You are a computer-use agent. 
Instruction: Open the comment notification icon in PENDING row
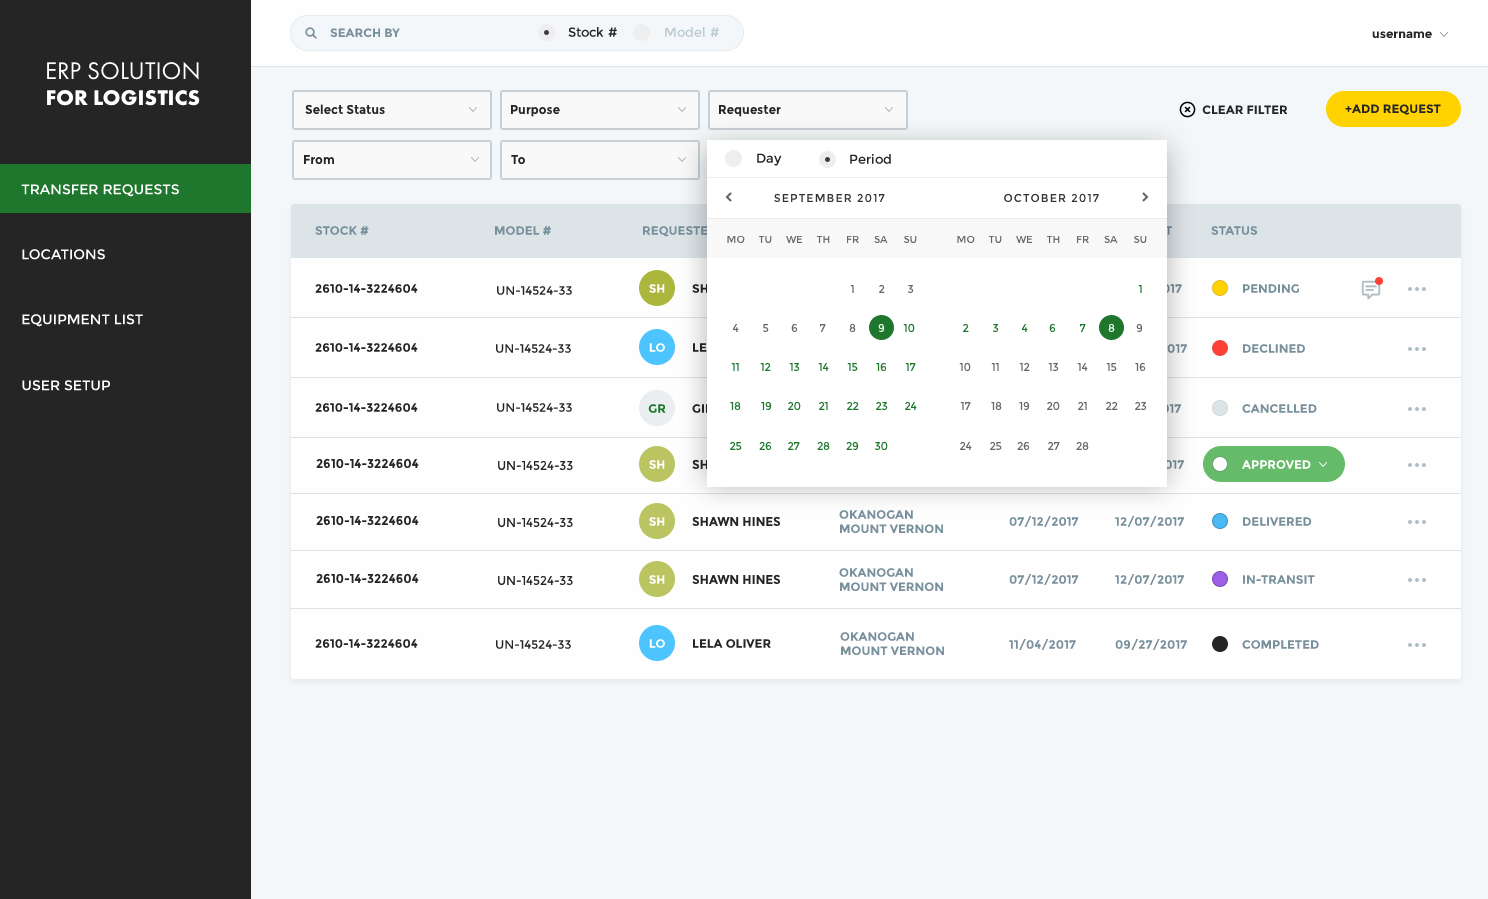point(1371,288)
